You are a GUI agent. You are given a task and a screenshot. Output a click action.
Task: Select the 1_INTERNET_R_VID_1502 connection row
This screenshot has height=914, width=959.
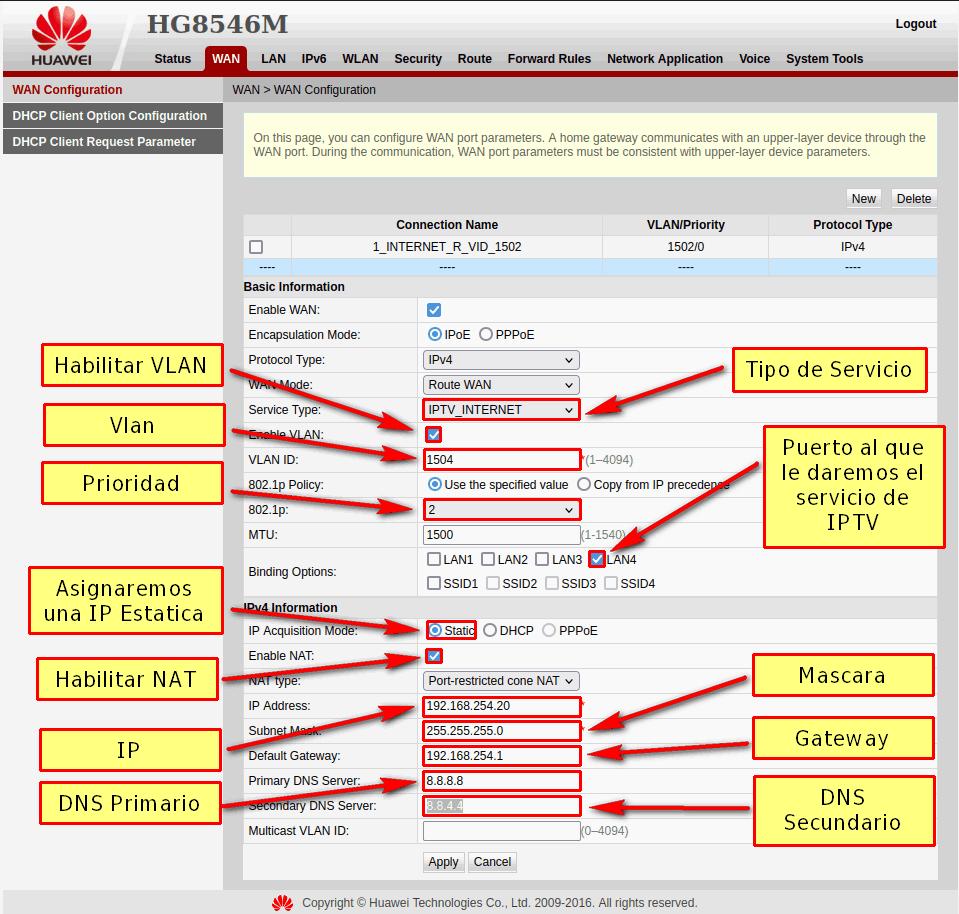[590, 247]
